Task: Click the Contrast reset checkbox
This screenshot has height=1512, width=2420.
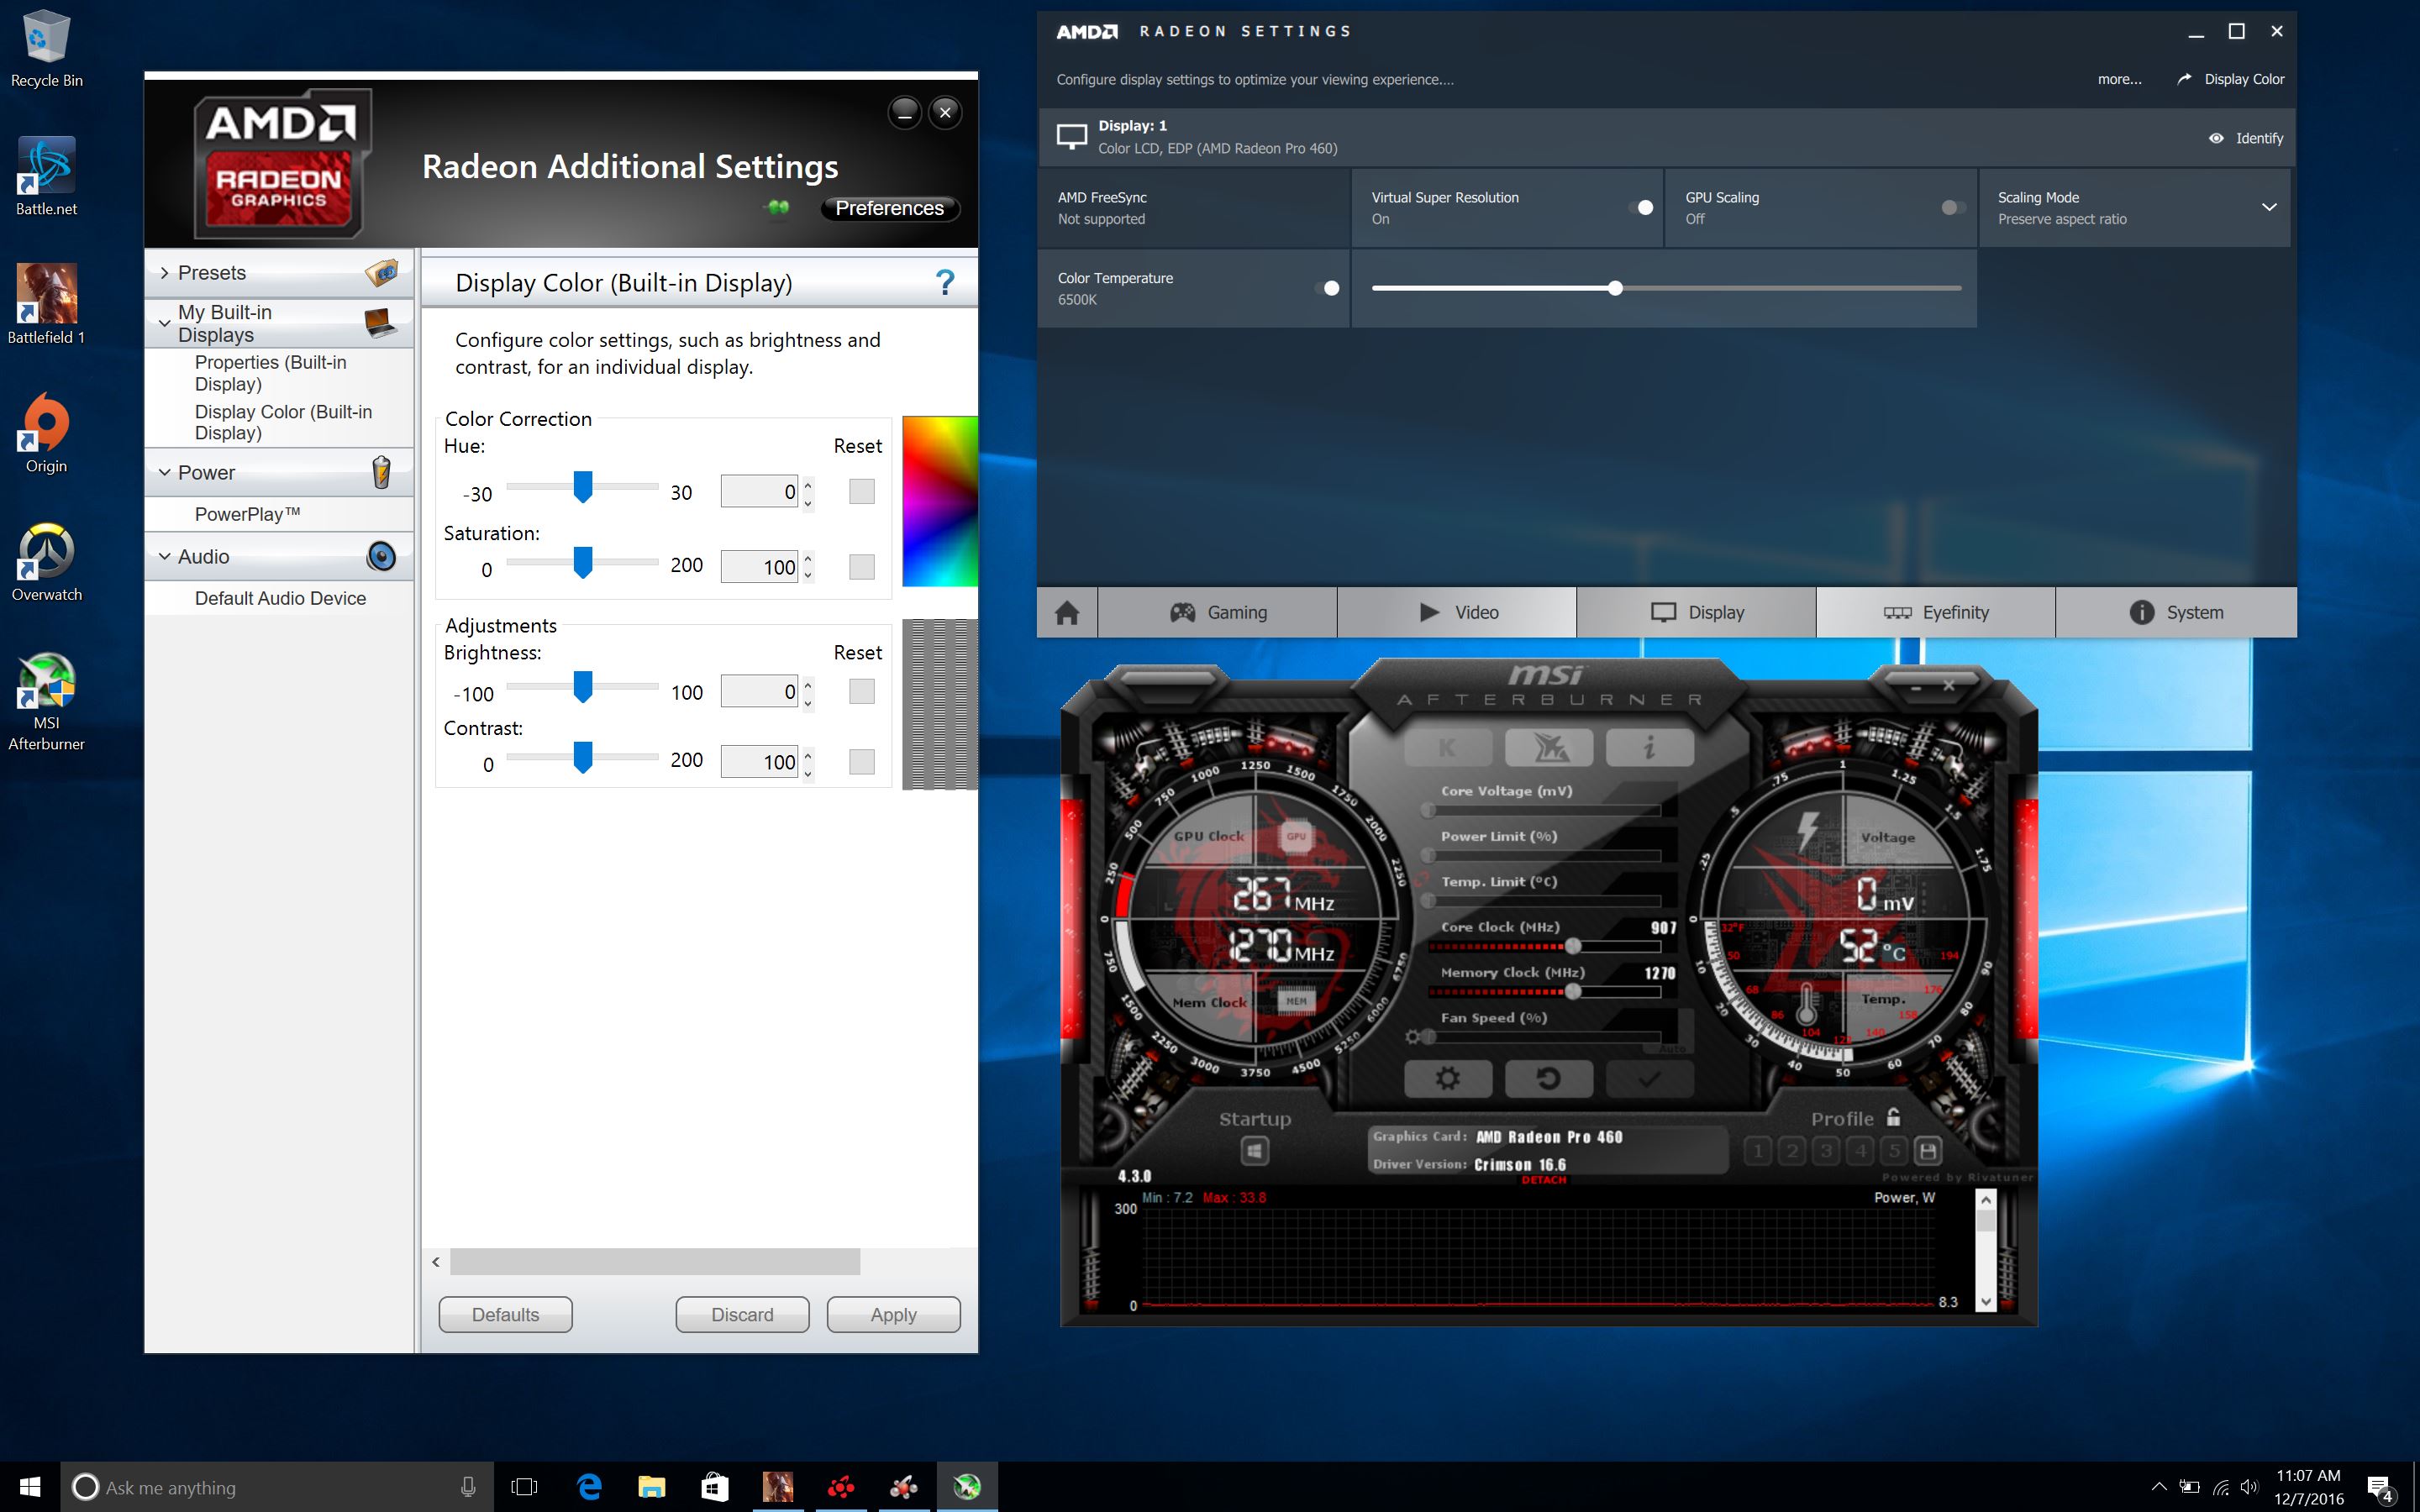Action: [x=861, y=762]
